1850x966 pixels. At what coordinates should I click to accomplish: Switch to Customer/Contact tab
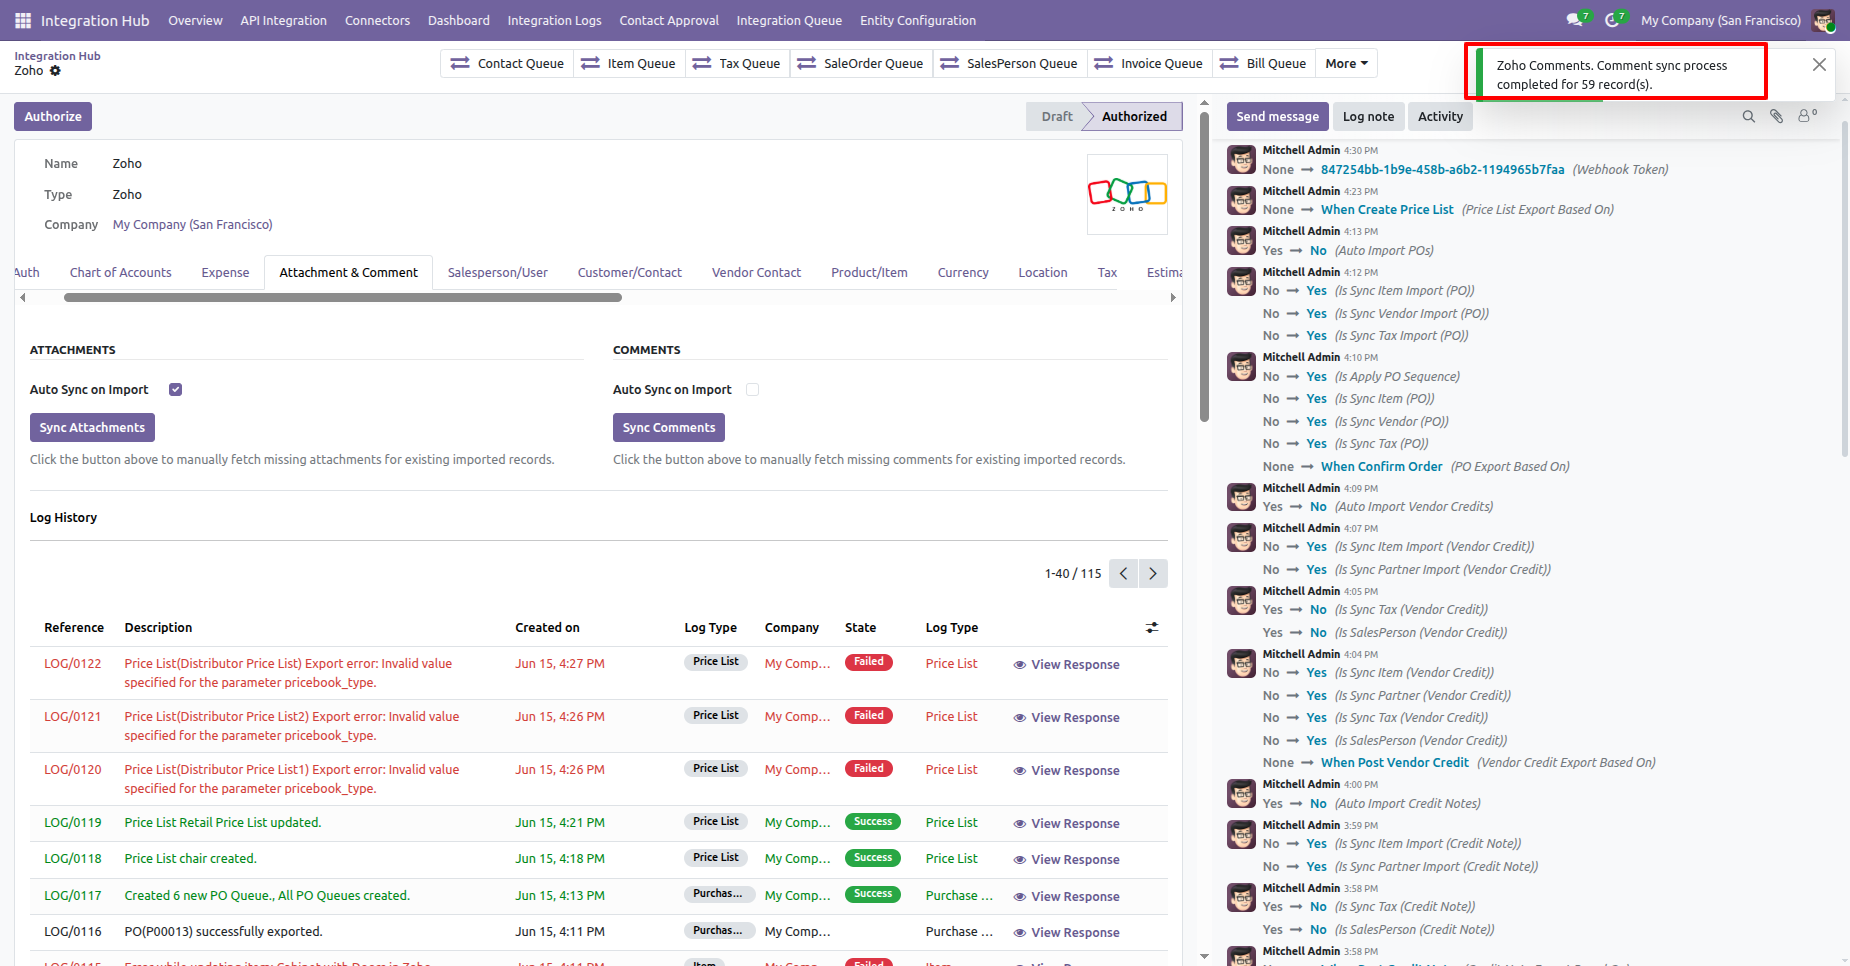629,272
